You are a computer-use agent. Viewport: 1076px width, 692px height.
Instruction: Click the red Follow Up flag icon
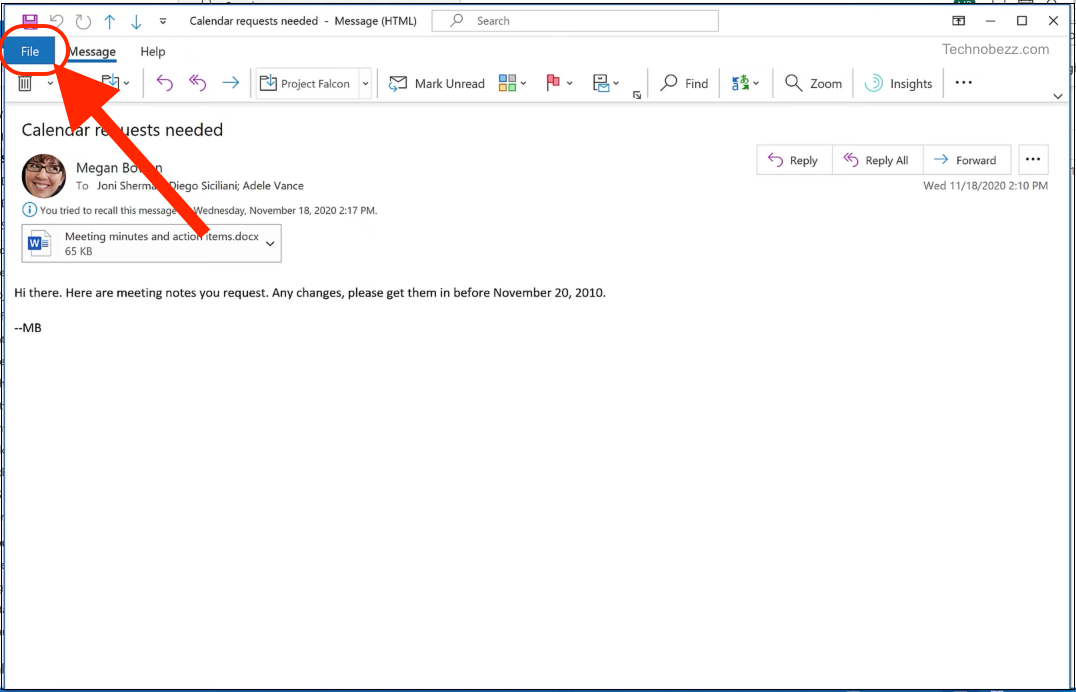pyautogui.click(x=553, y=83)
